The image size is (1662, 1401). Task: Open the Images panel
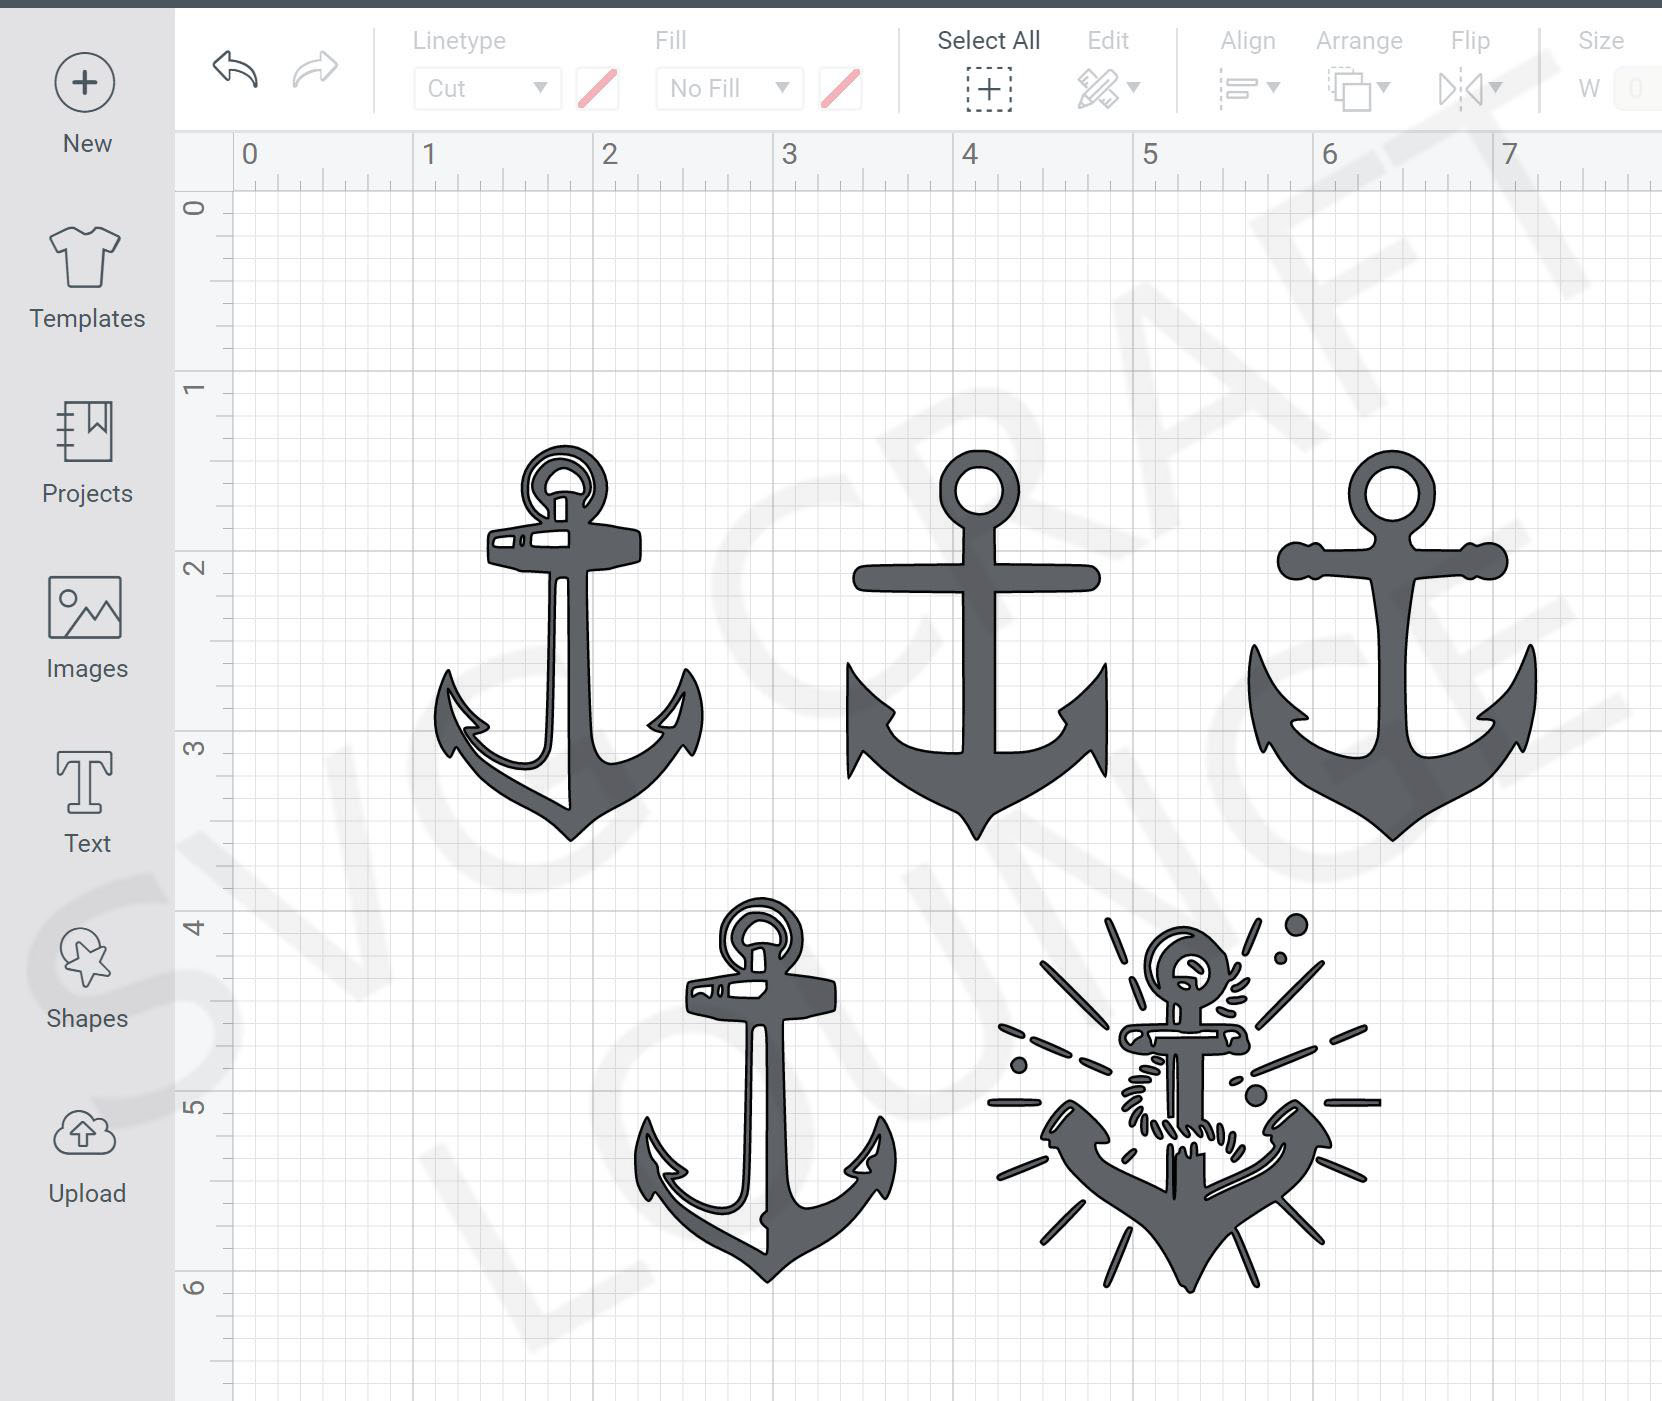86,630
